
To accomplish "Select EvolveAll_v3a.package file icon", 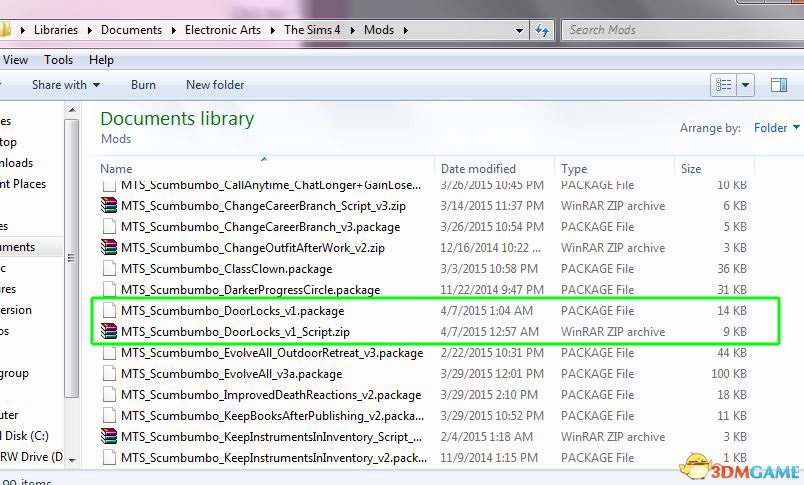I will 109,374.
